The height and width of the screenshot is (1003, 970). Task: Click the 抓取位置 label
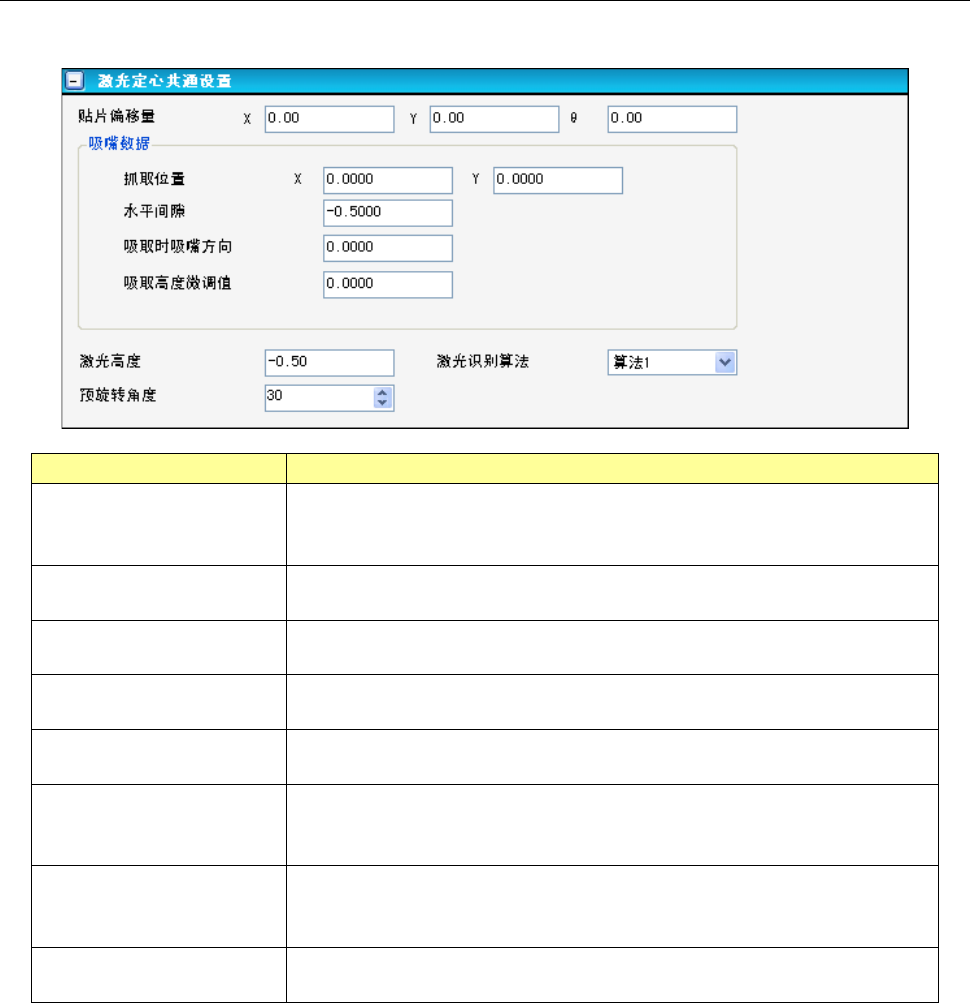pos(154,179)
